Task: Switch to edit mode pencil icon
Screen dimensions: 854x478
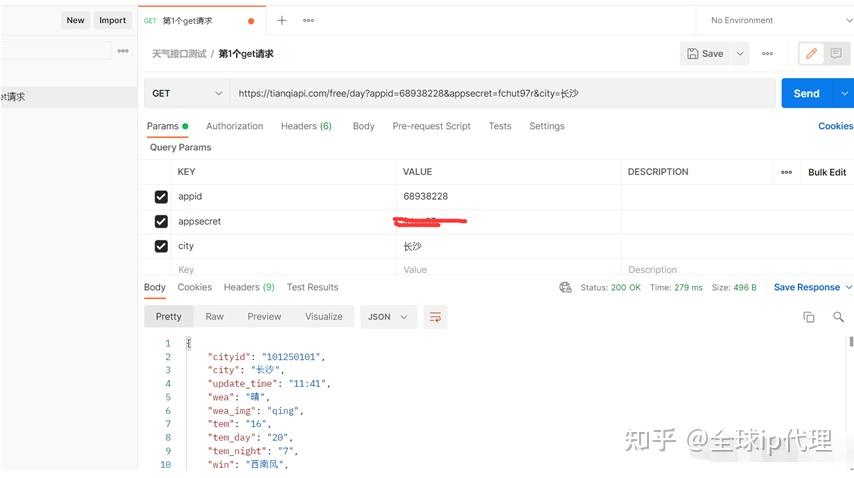Action: click(811, 53)
